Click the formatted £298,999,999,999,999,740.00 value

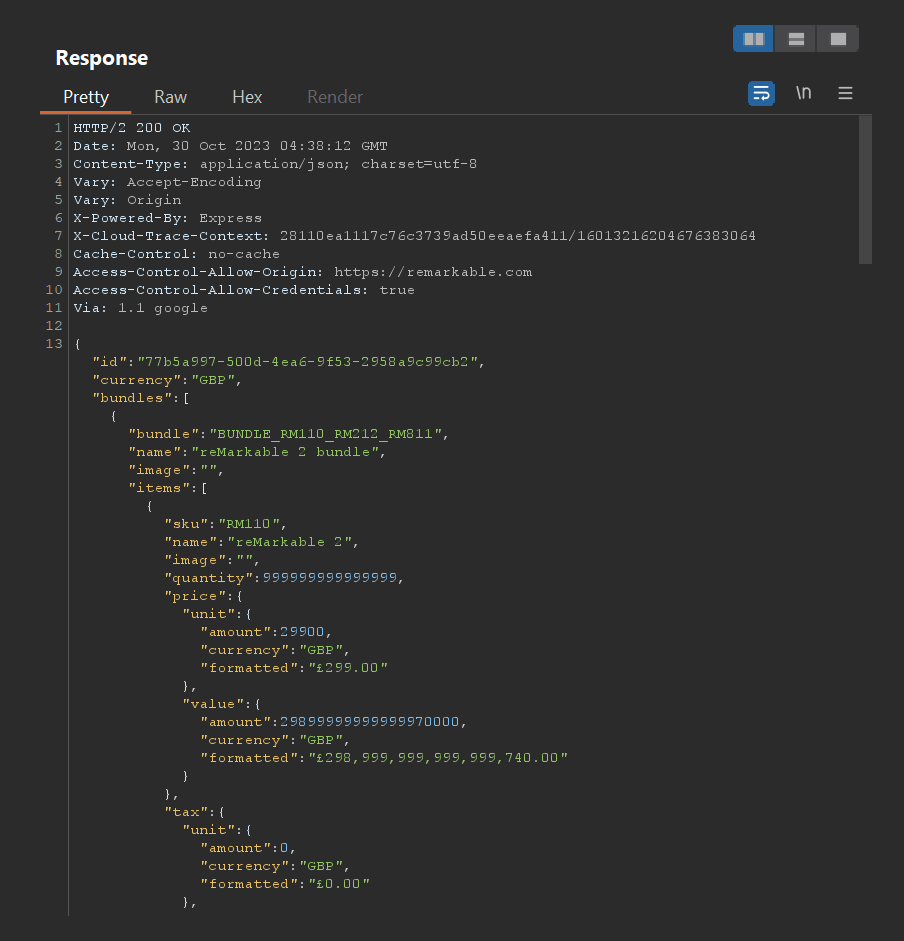tap(438, 758)
